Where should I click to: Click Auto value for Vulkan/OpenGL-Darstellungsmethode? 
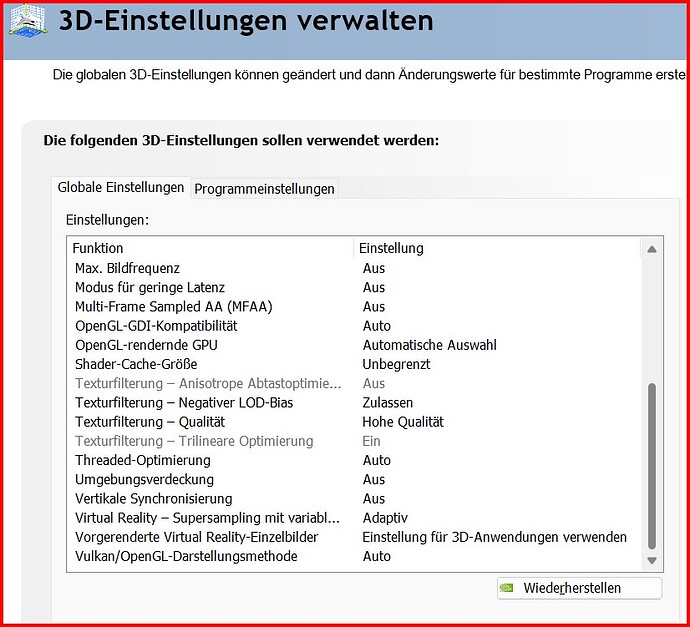point(377,556)
